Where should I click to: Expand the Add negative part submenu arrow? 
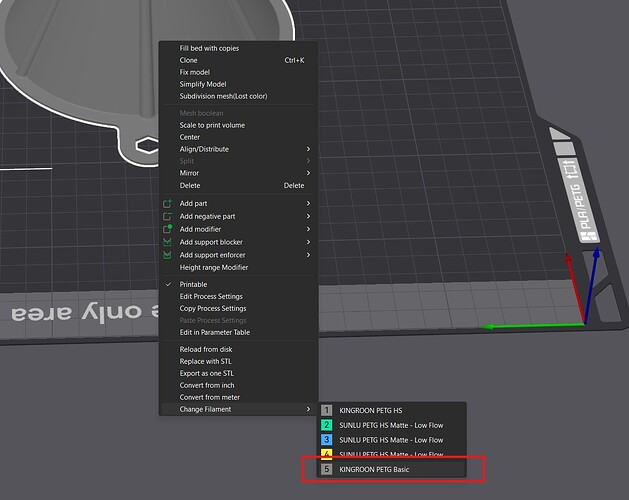(x=308, y=216)
